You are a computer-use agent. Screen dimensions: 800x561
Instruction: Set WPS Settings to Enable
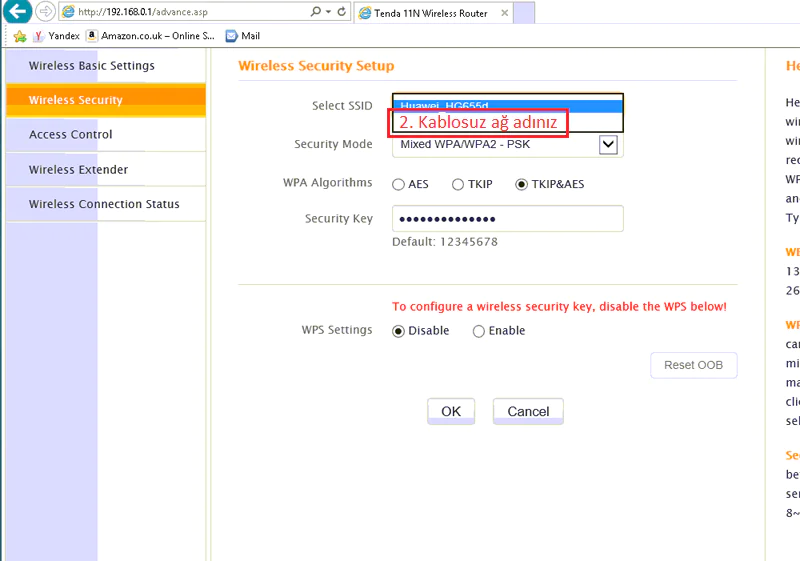click(x=479, y=332)
